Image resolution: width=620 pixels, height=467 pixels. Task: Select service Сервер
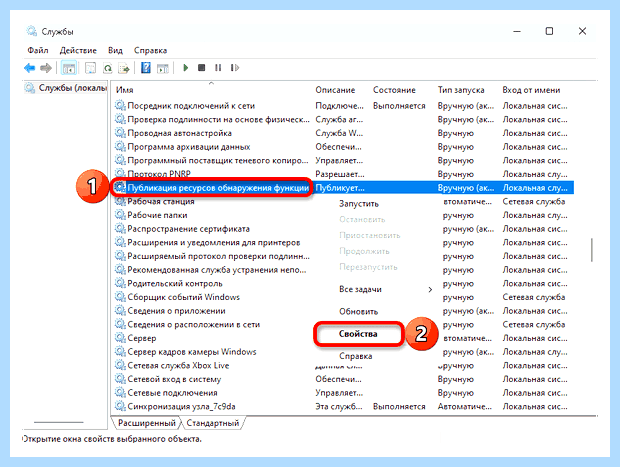[x=142, y=338]
